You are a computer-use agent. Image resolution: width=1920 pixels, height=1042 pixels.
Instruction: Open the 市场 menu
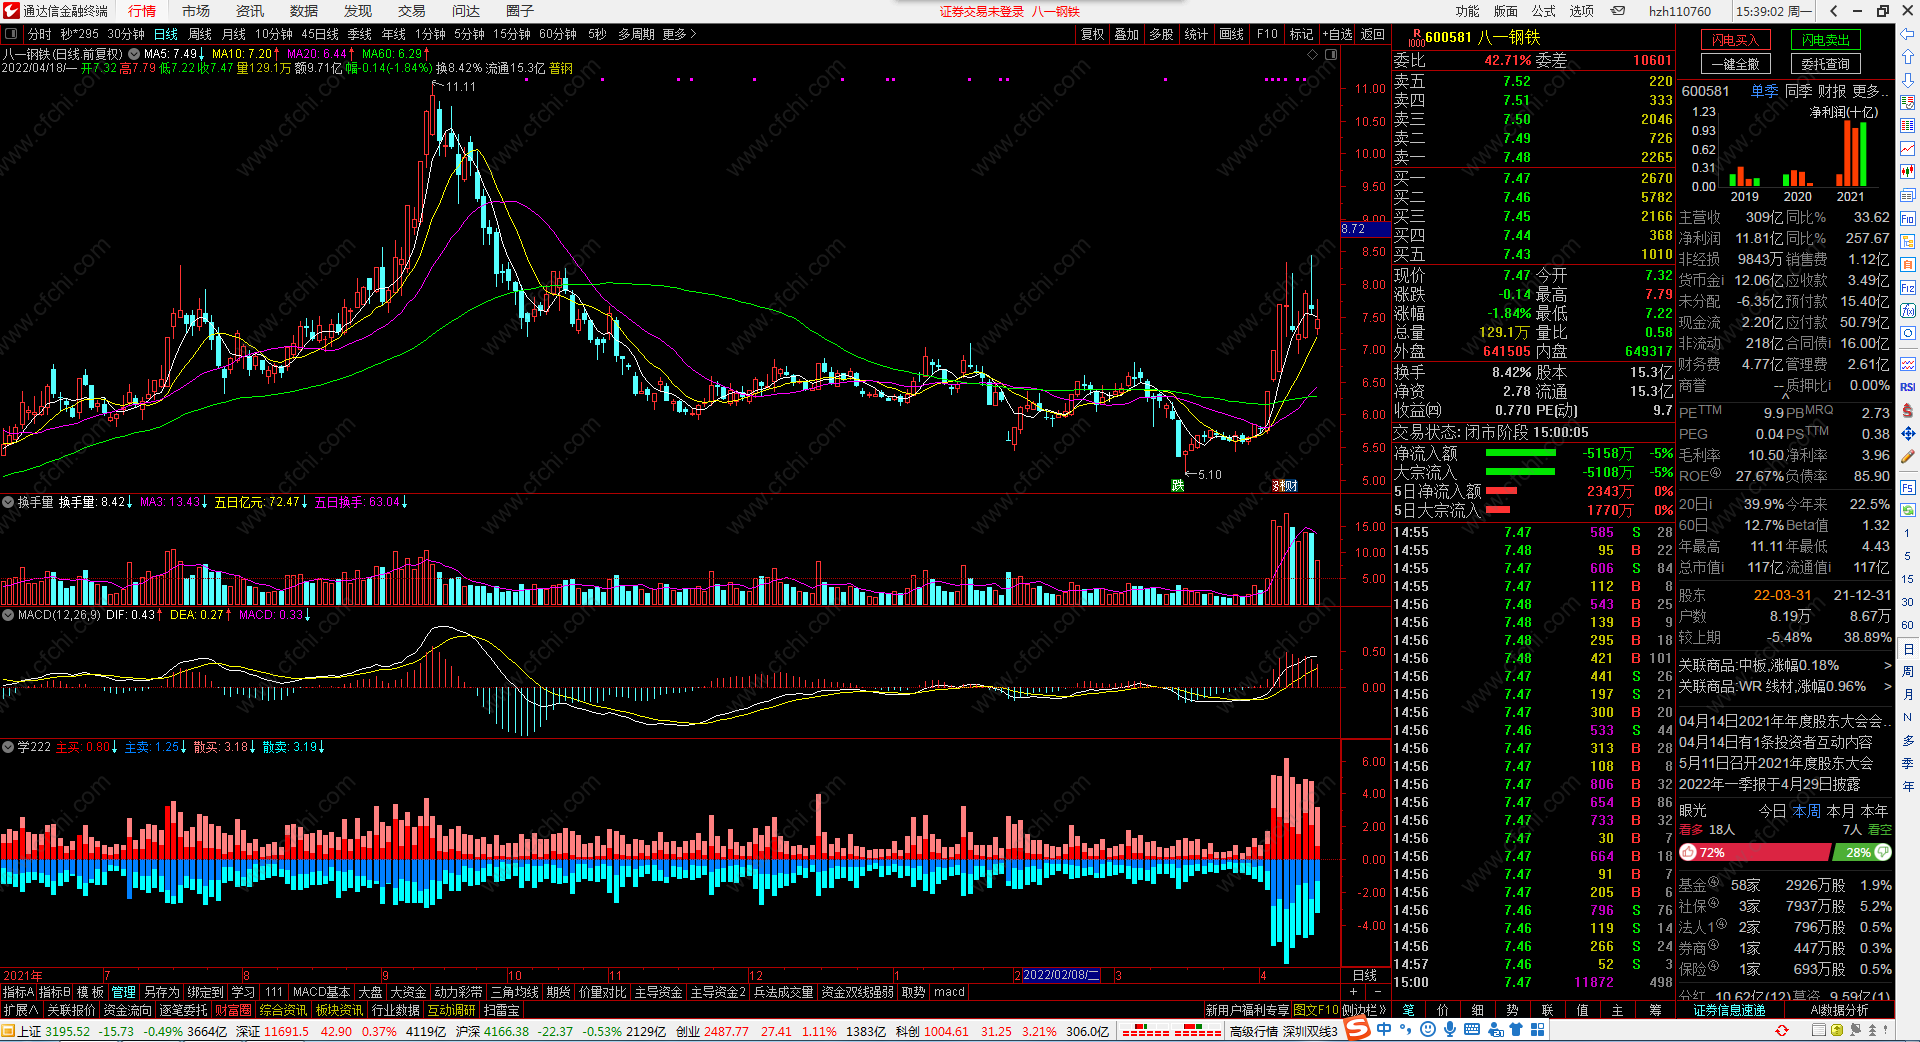click(x=196, y=11)
